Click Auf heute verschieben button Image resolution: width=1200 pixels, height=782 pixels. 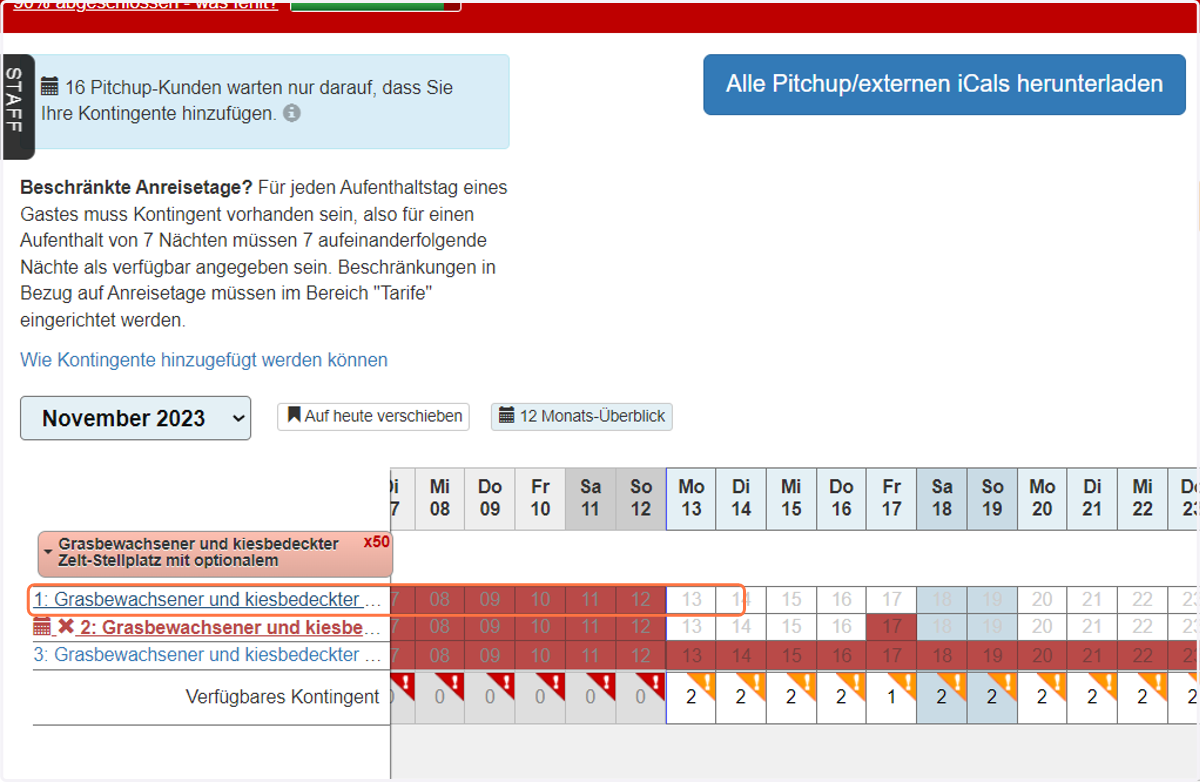(373, 416)
